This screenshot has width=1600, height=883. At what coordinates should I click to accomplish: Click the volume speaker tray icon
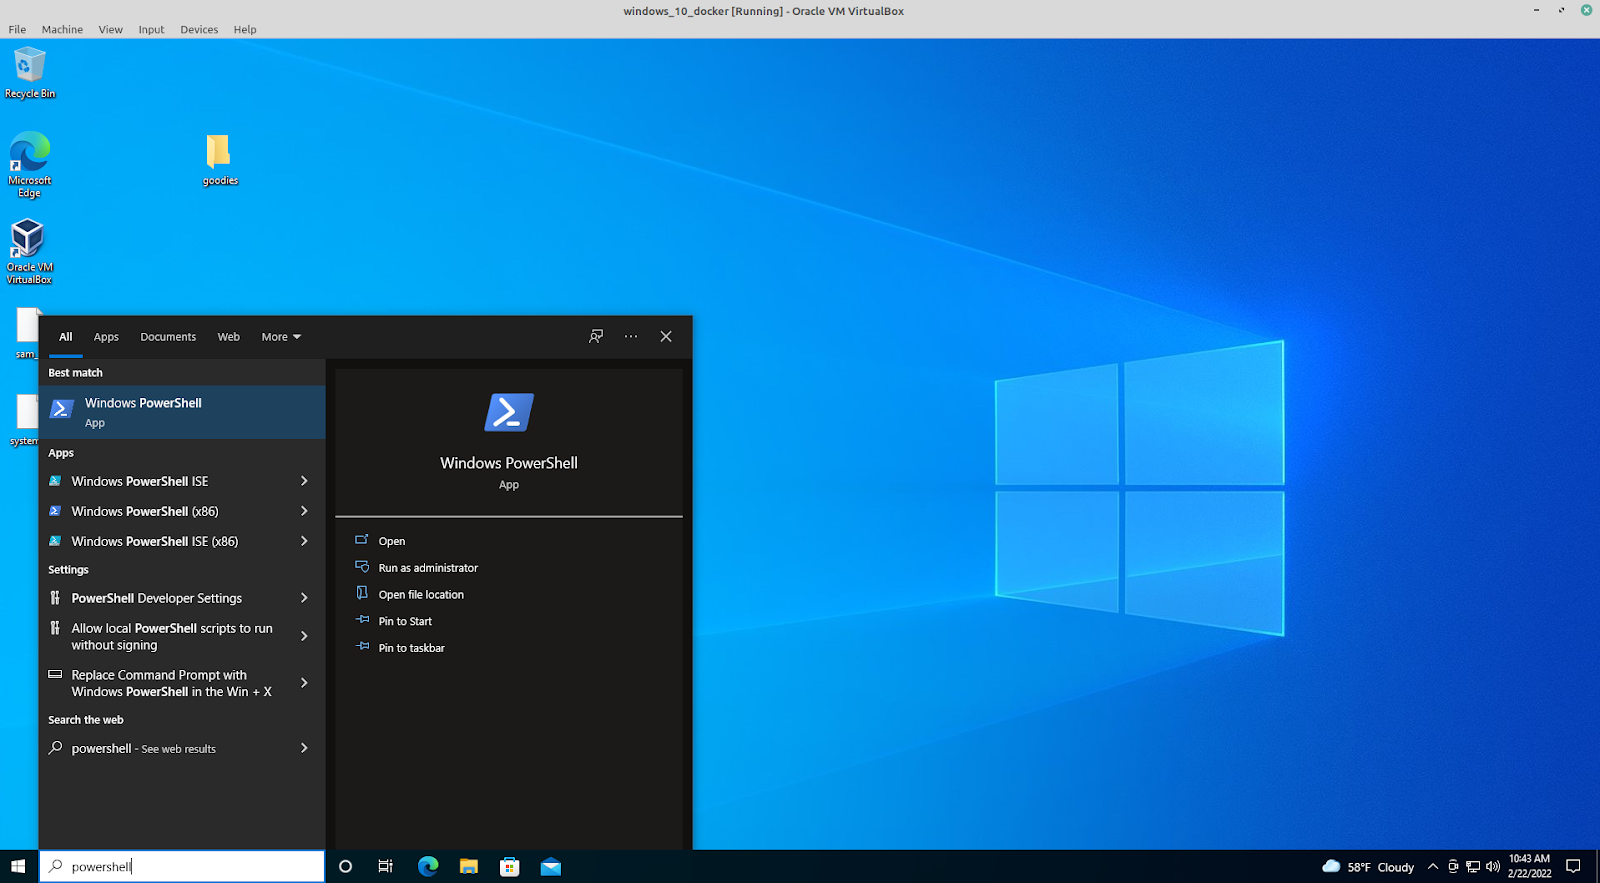tap(1493, 866)
